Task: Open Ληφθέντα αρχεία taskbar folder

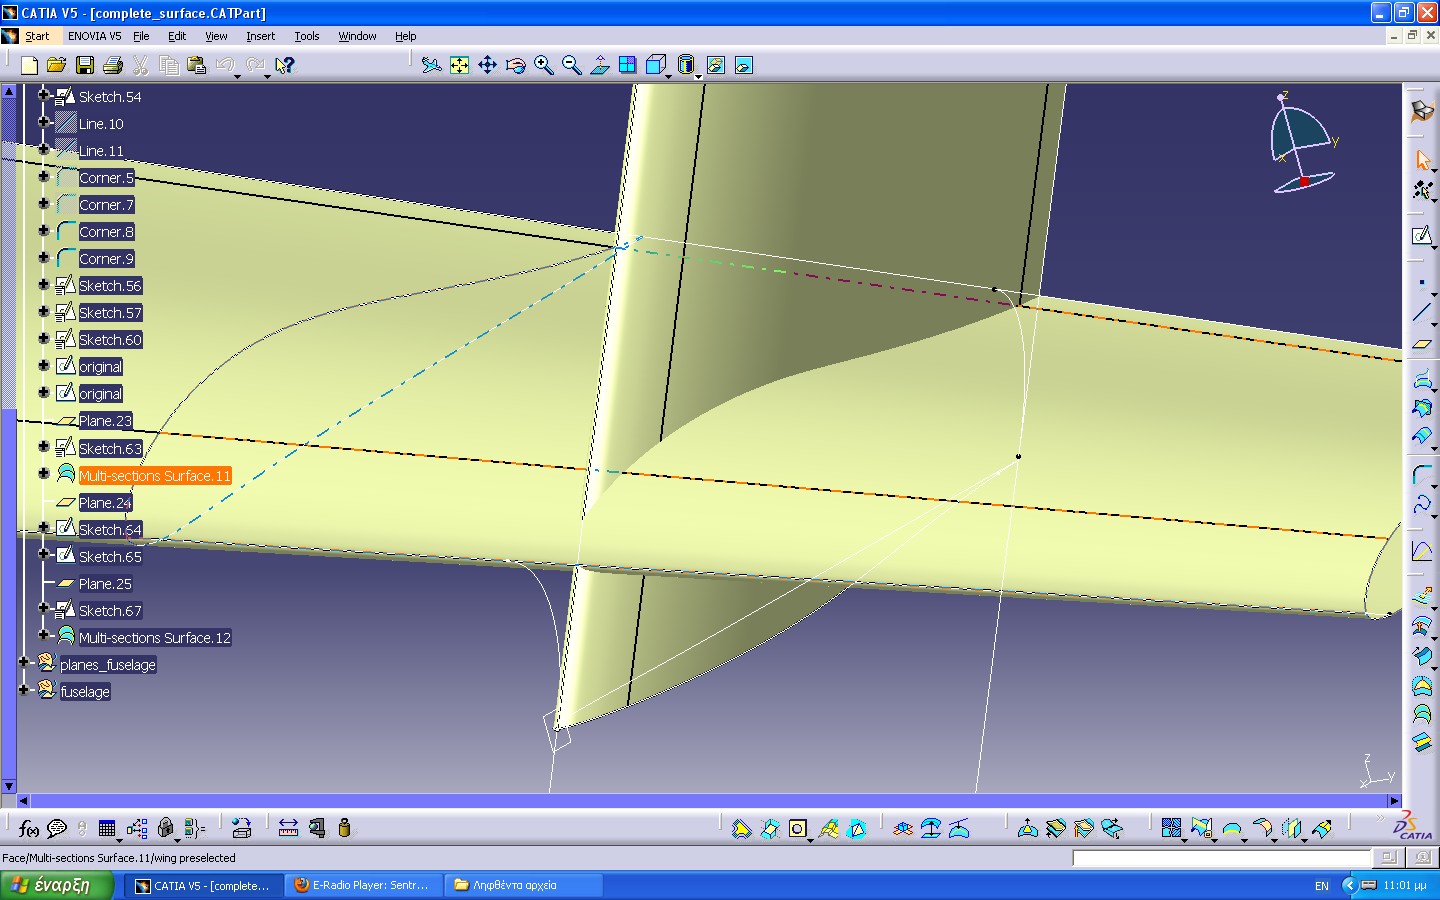Action: pyautogui.click(x=524, y=885)
